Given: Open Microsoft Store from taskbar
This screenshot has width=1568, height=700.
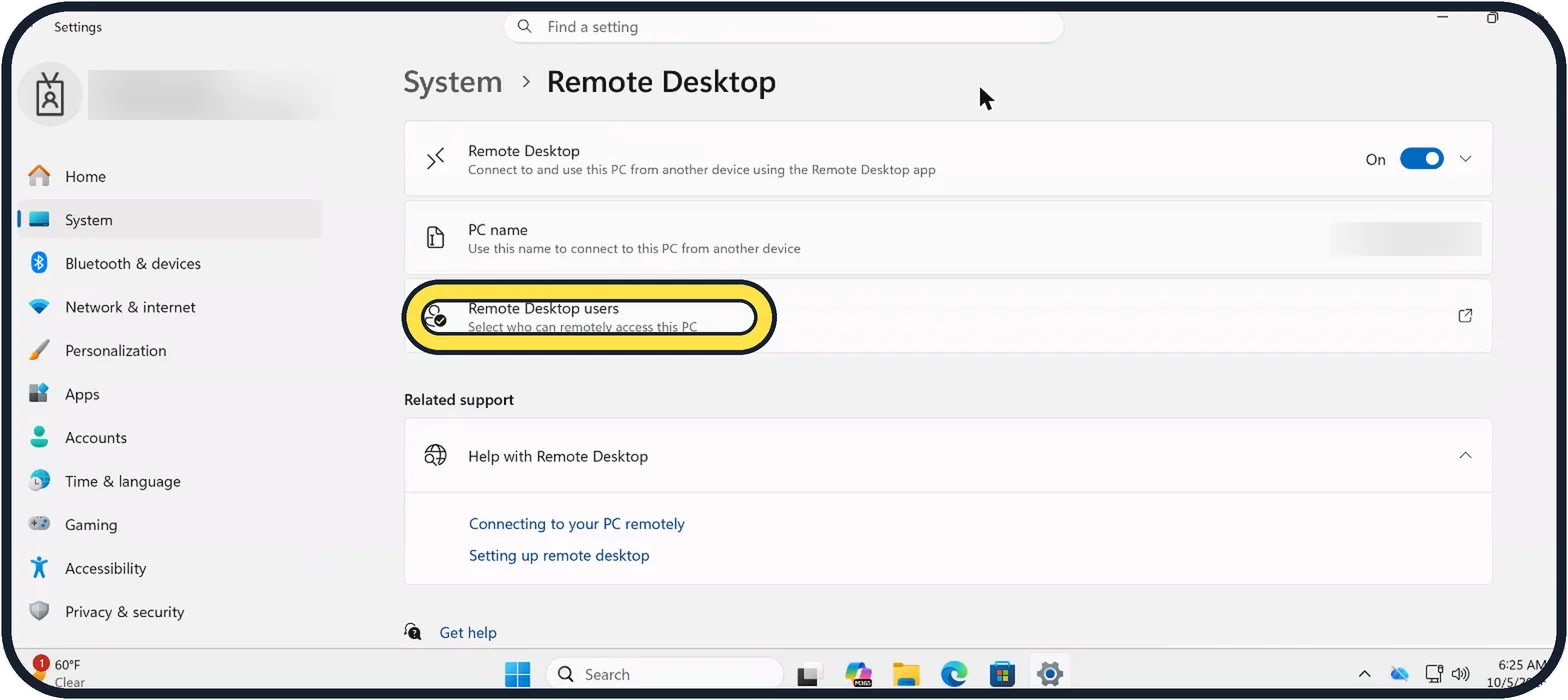Looking at the screenshot, I should click(x=1002, y=675).
